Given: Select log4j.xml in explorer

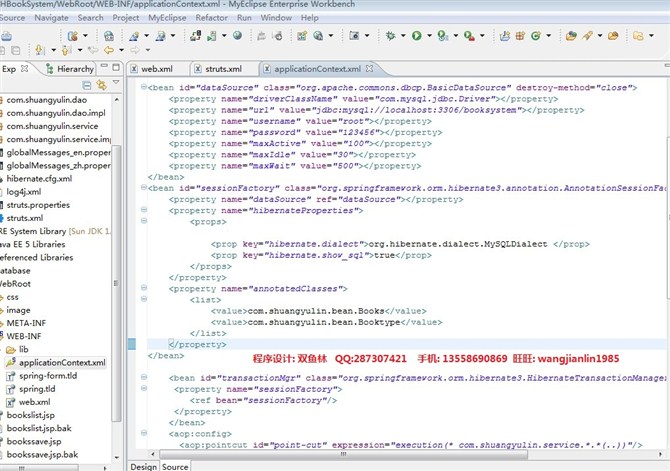Looking at the screenshot, I should click(24, 192).
